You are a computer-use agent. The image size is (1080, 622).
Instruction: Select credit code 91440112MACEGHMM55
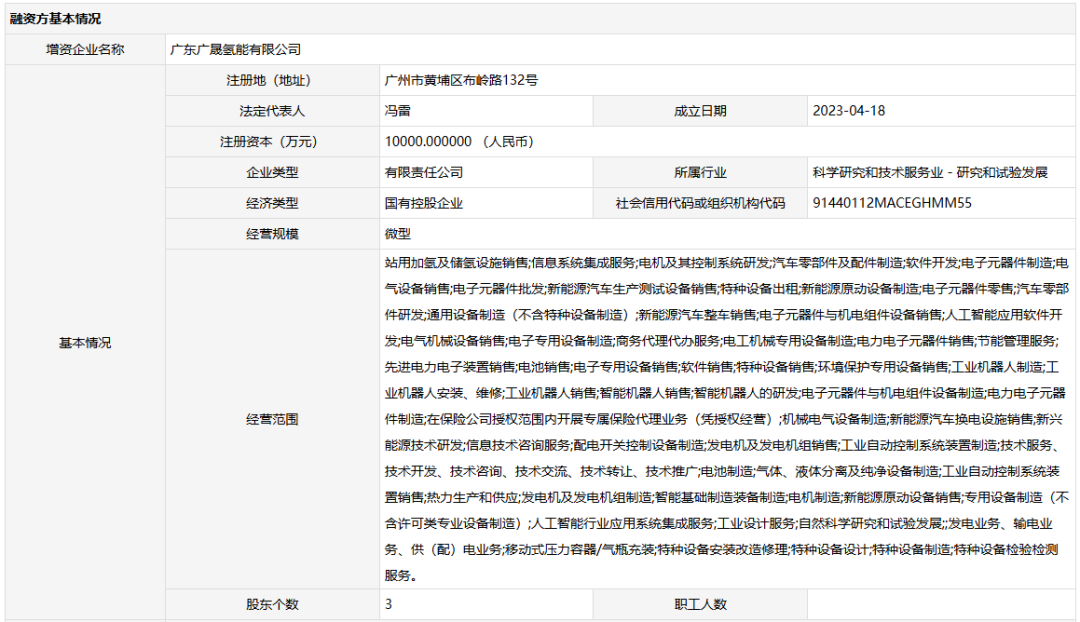[x=892, y=203]
